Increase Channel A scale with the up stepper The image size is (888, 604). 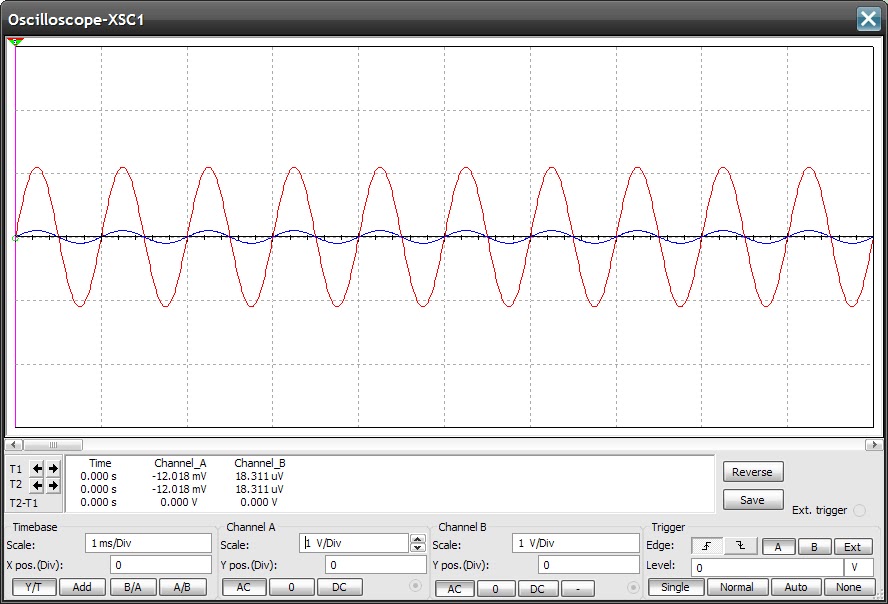[x=418, y=539]
